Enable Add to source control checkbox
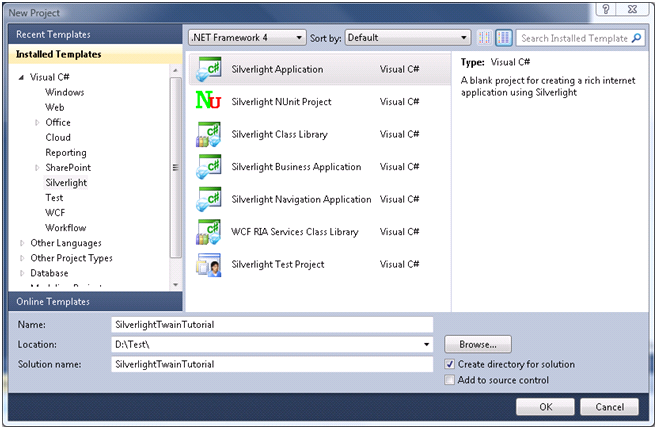 (450, 380)
